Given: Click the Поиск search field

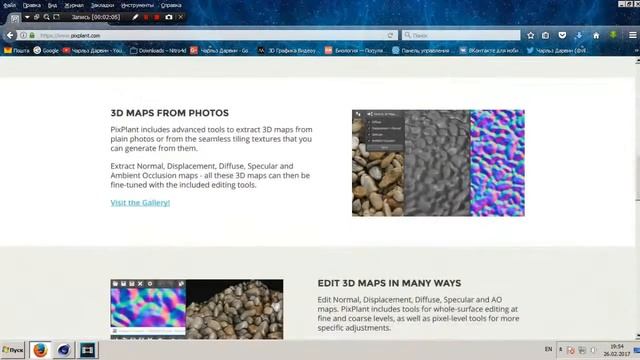Looking at the screenshot, I should 461,36.
